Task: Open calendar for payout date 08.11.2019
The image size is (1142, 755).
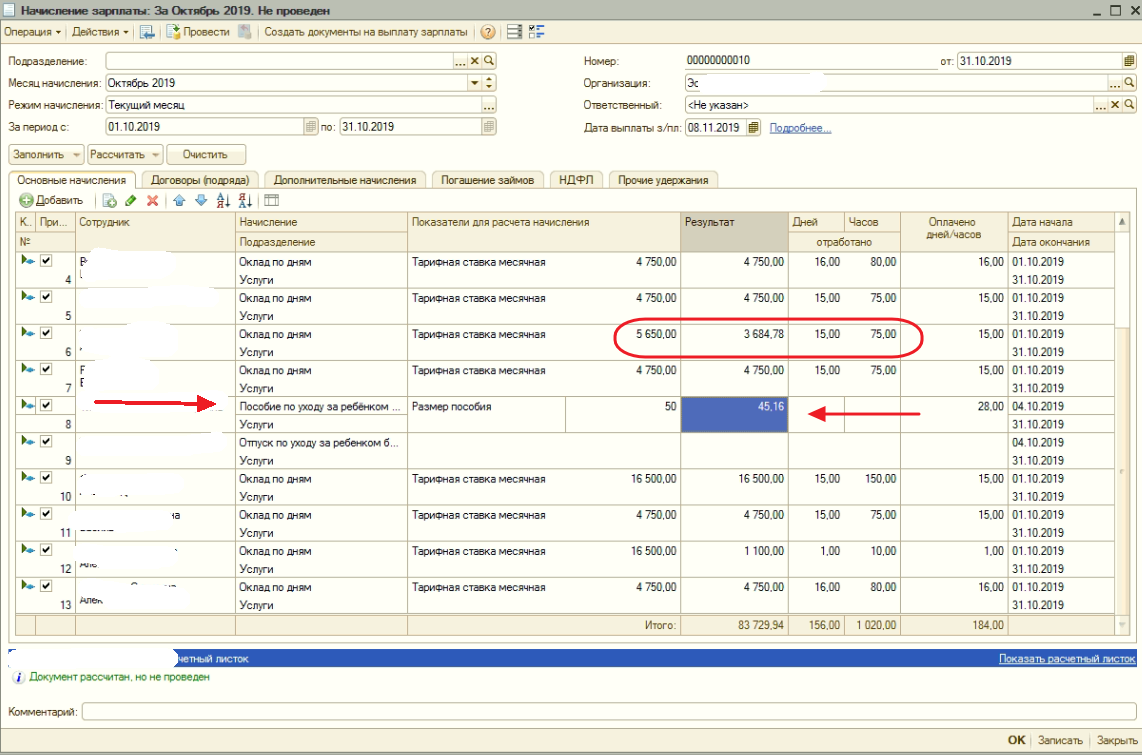Action: click(x=753, y=128)
